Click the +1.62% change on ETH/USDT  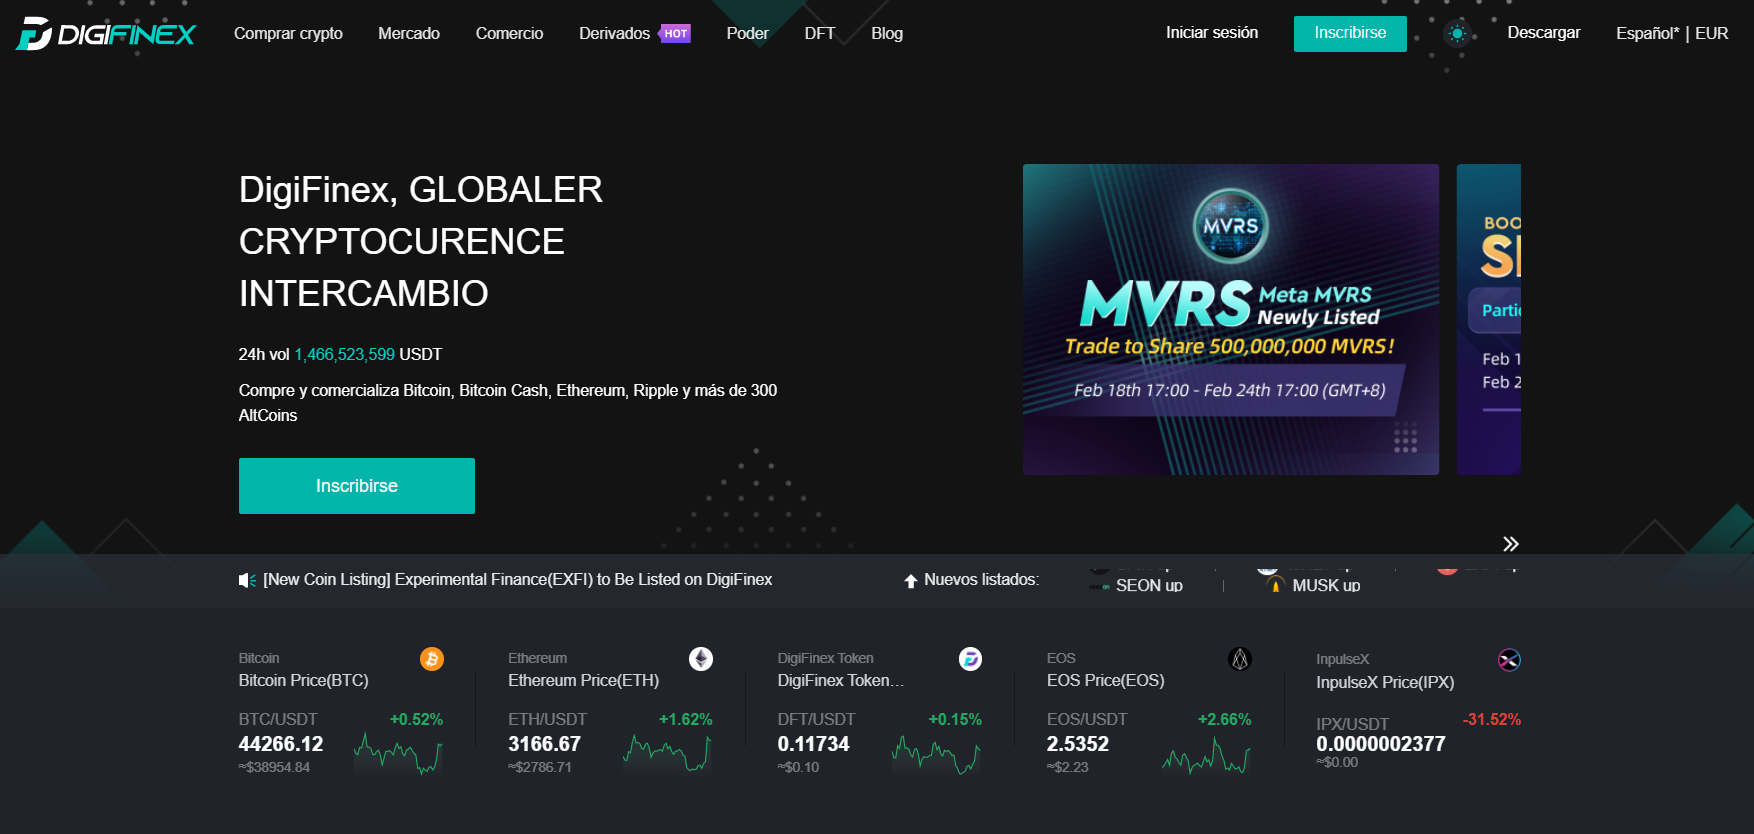(686, 720)
